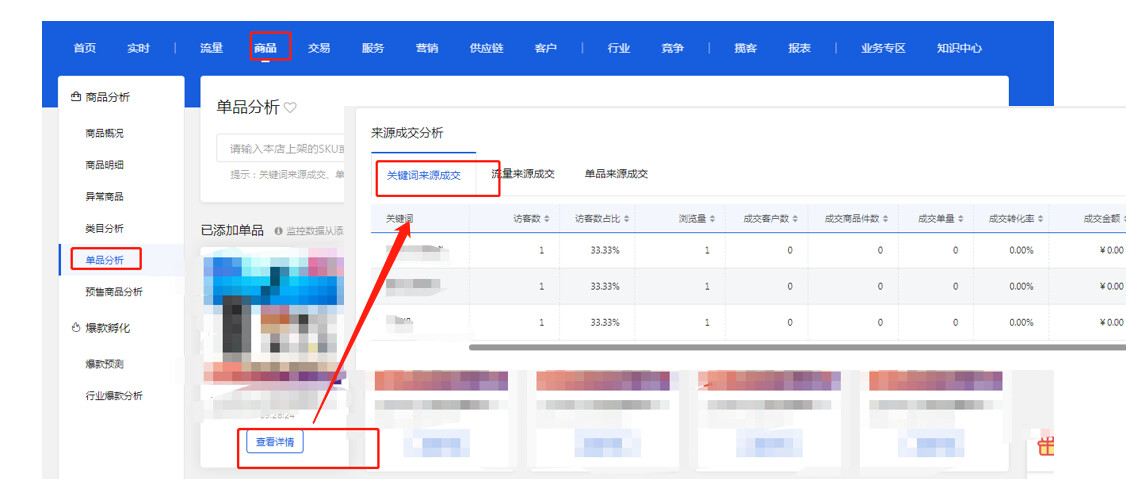
Task: Open the 商品 top navigation menu
Action: click(265, 48)
